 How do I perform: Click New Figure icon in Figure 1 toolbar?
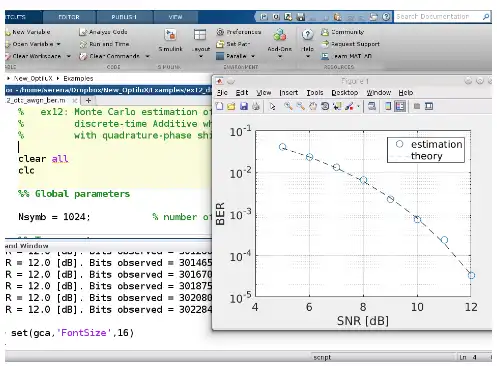219,106
